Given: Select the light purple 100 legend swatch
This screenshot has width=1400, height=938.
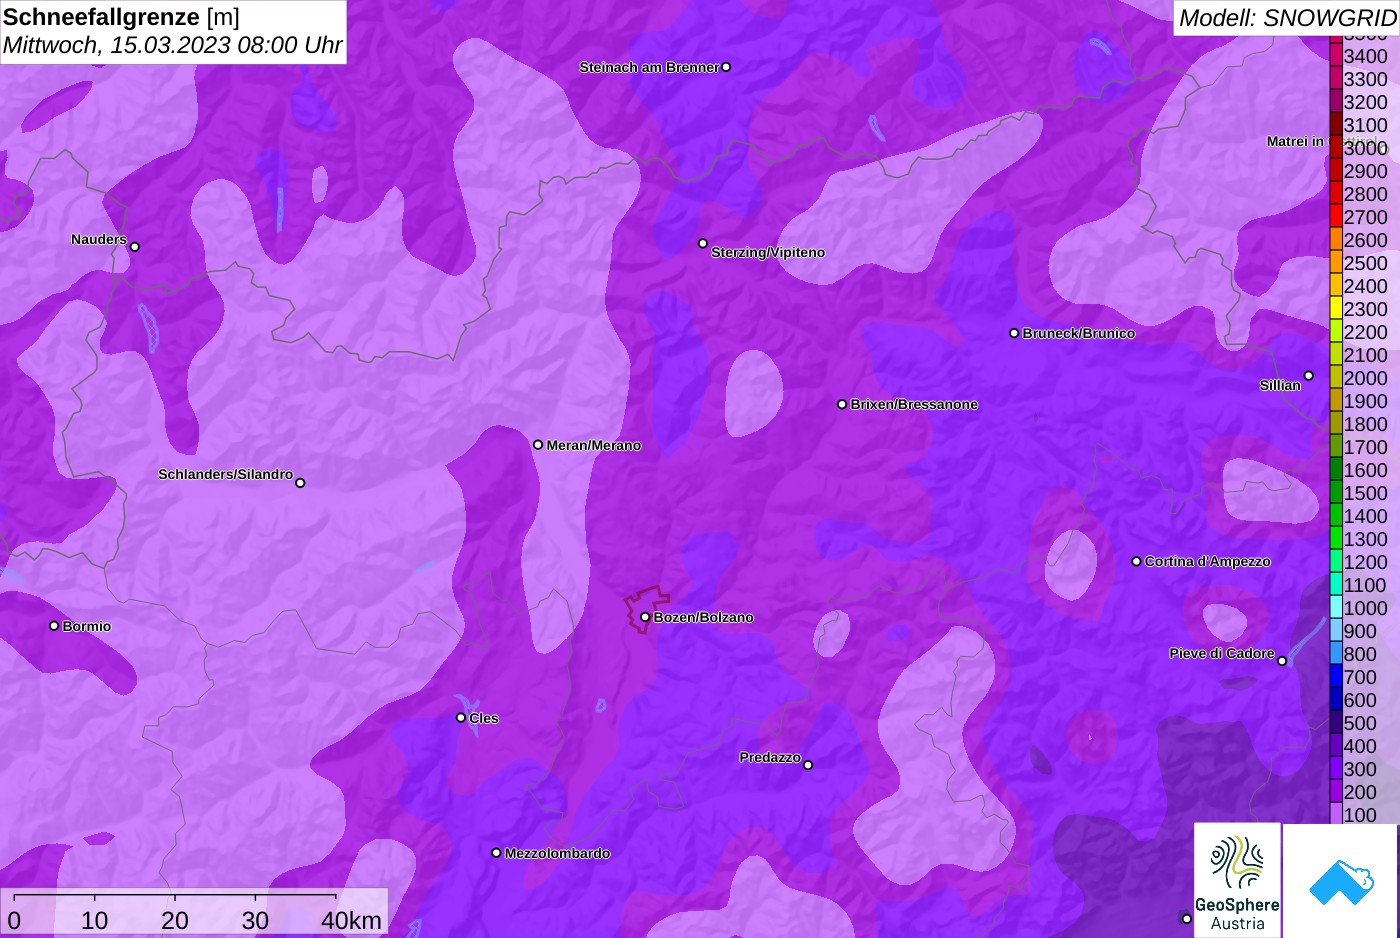Looking at the screenshot, I should 1335,814.
